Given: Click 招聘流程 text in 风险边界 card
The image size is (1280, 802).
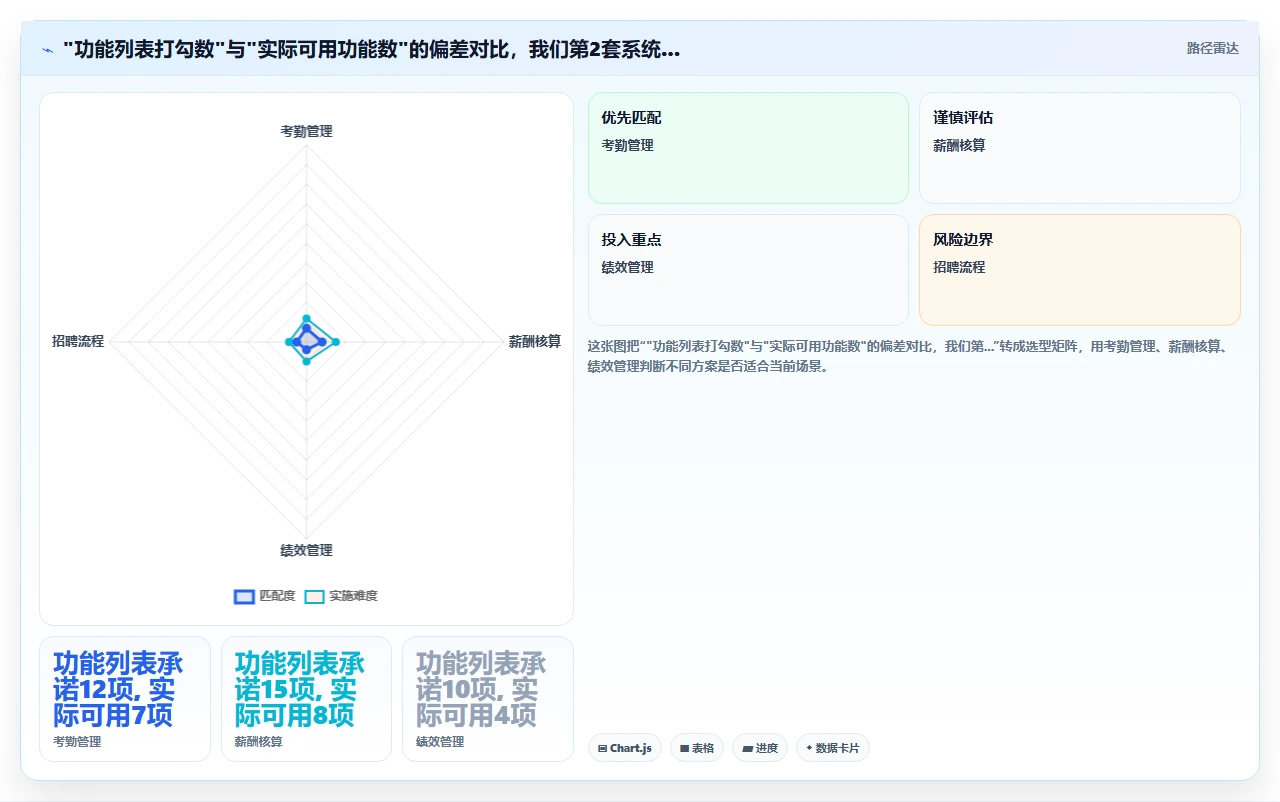Looking at the screenshot, I should (959, 267).
